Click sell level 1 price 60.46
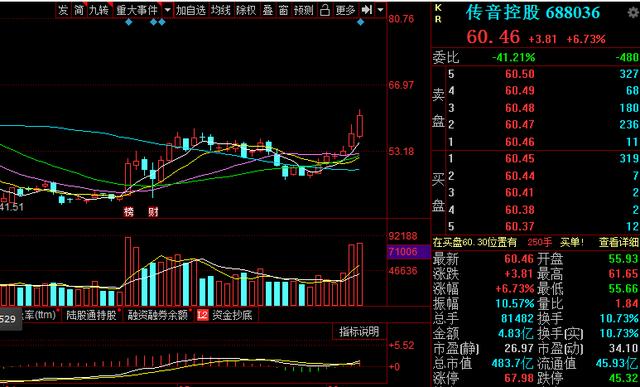640x387 pixels. click(x=520, y=142)
